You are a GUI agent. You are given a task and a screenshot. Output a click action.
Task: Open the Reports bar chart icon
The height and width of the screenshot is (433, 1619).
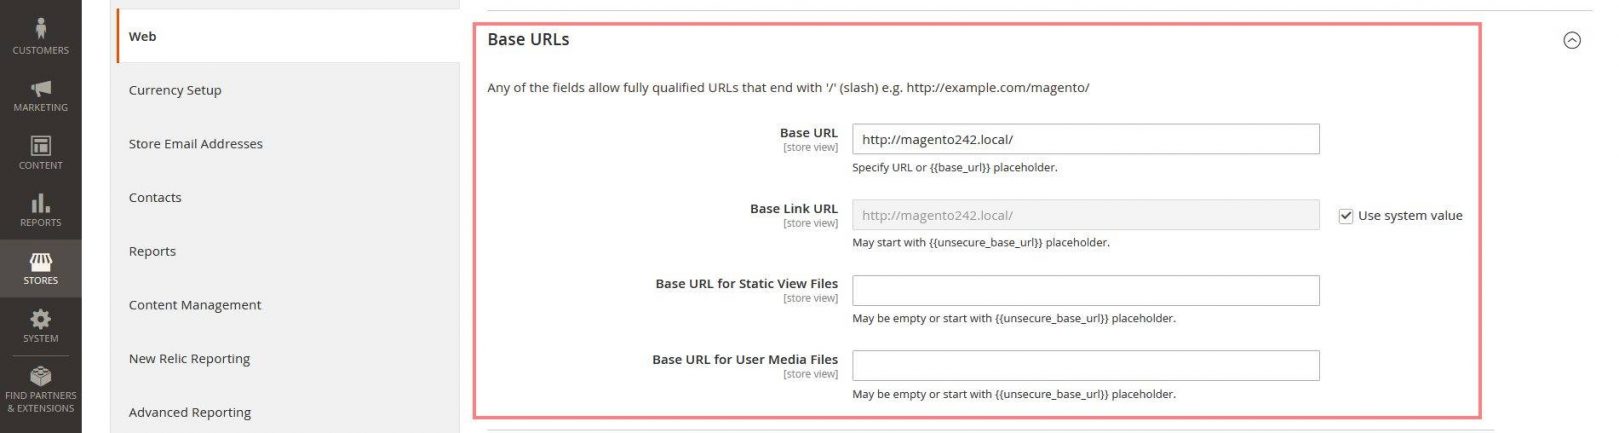tap(40, 204)
